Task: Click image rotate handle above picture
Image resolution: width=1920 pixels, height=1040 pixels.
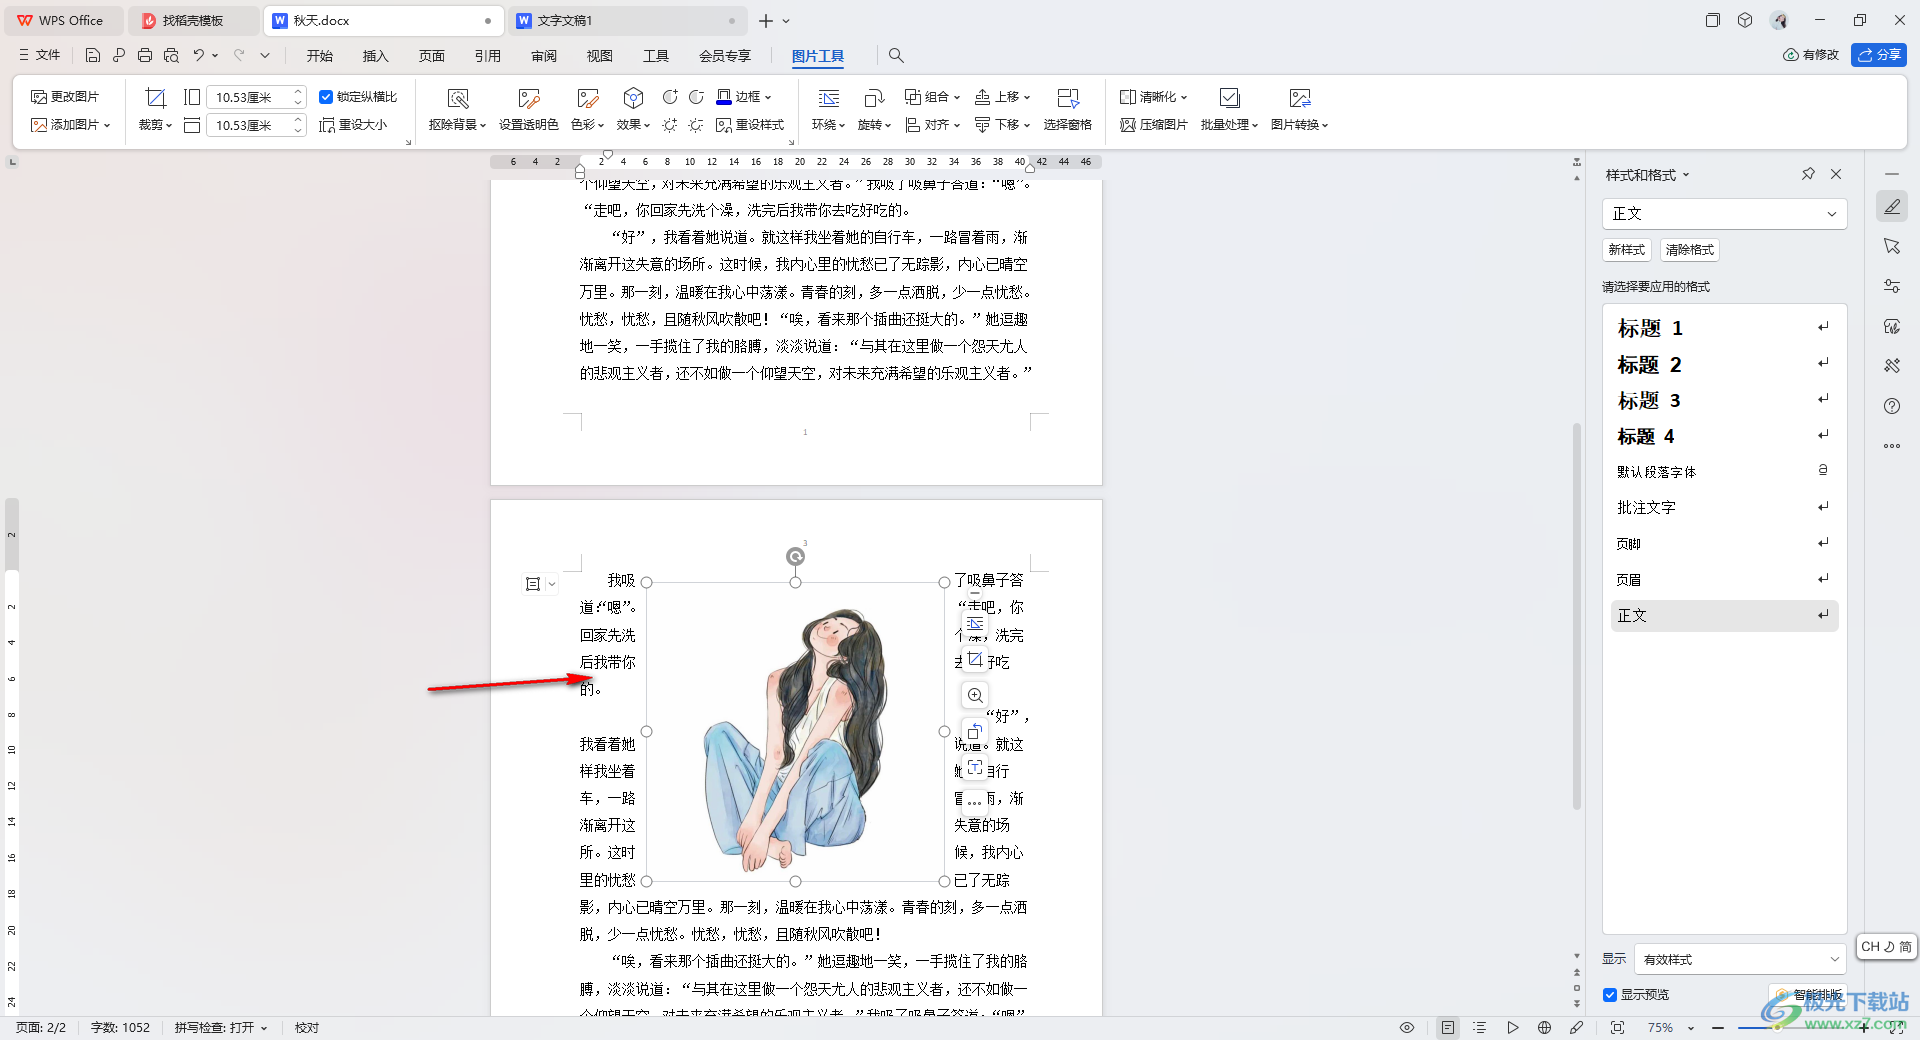Action: pos(795,556)
